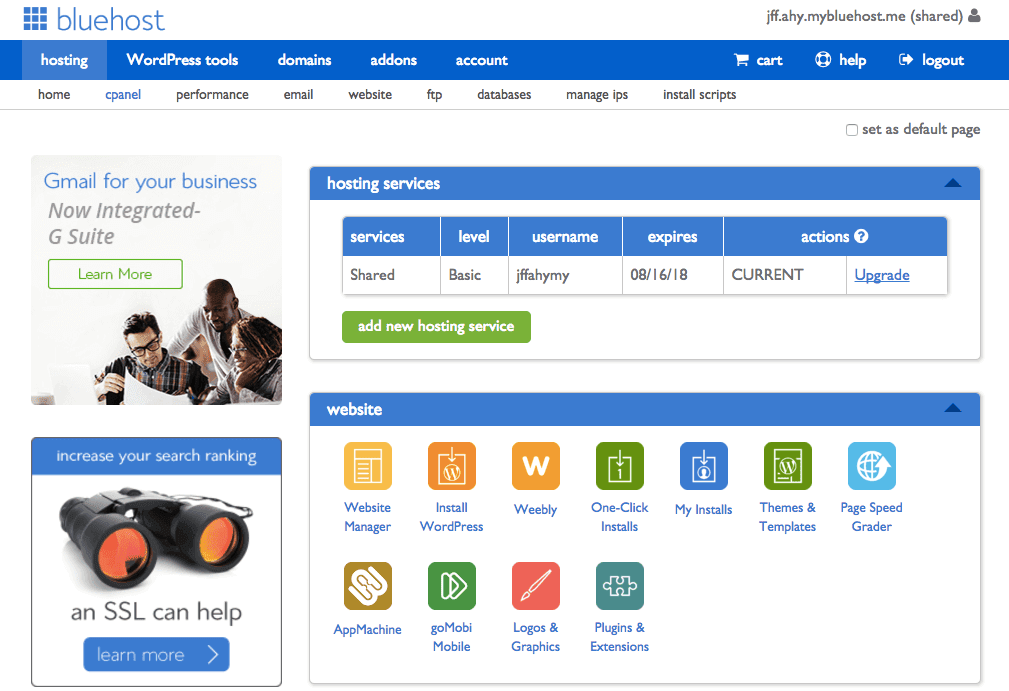The image size is (1009, 691).
Task: Click the Gmail for your business heading
Action: point(150,181)
